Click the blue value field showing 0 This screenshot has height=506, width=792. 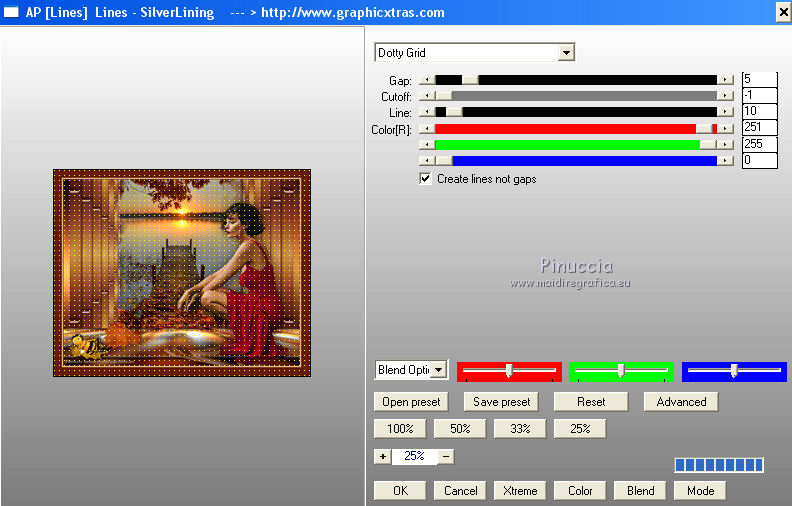[759, 161]
